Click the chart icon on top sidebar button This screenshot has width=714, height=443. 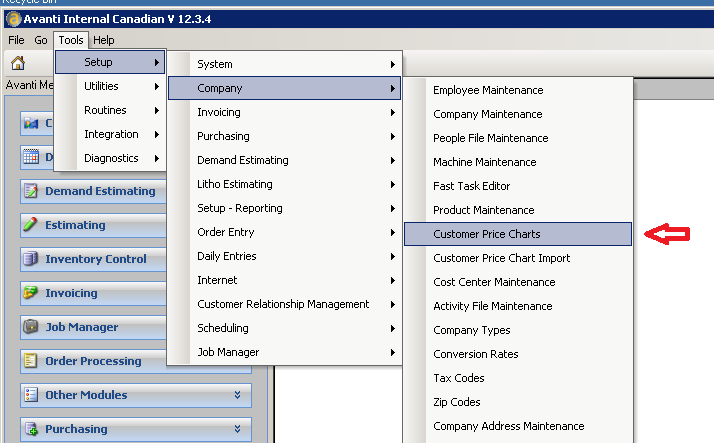[31, 123]
